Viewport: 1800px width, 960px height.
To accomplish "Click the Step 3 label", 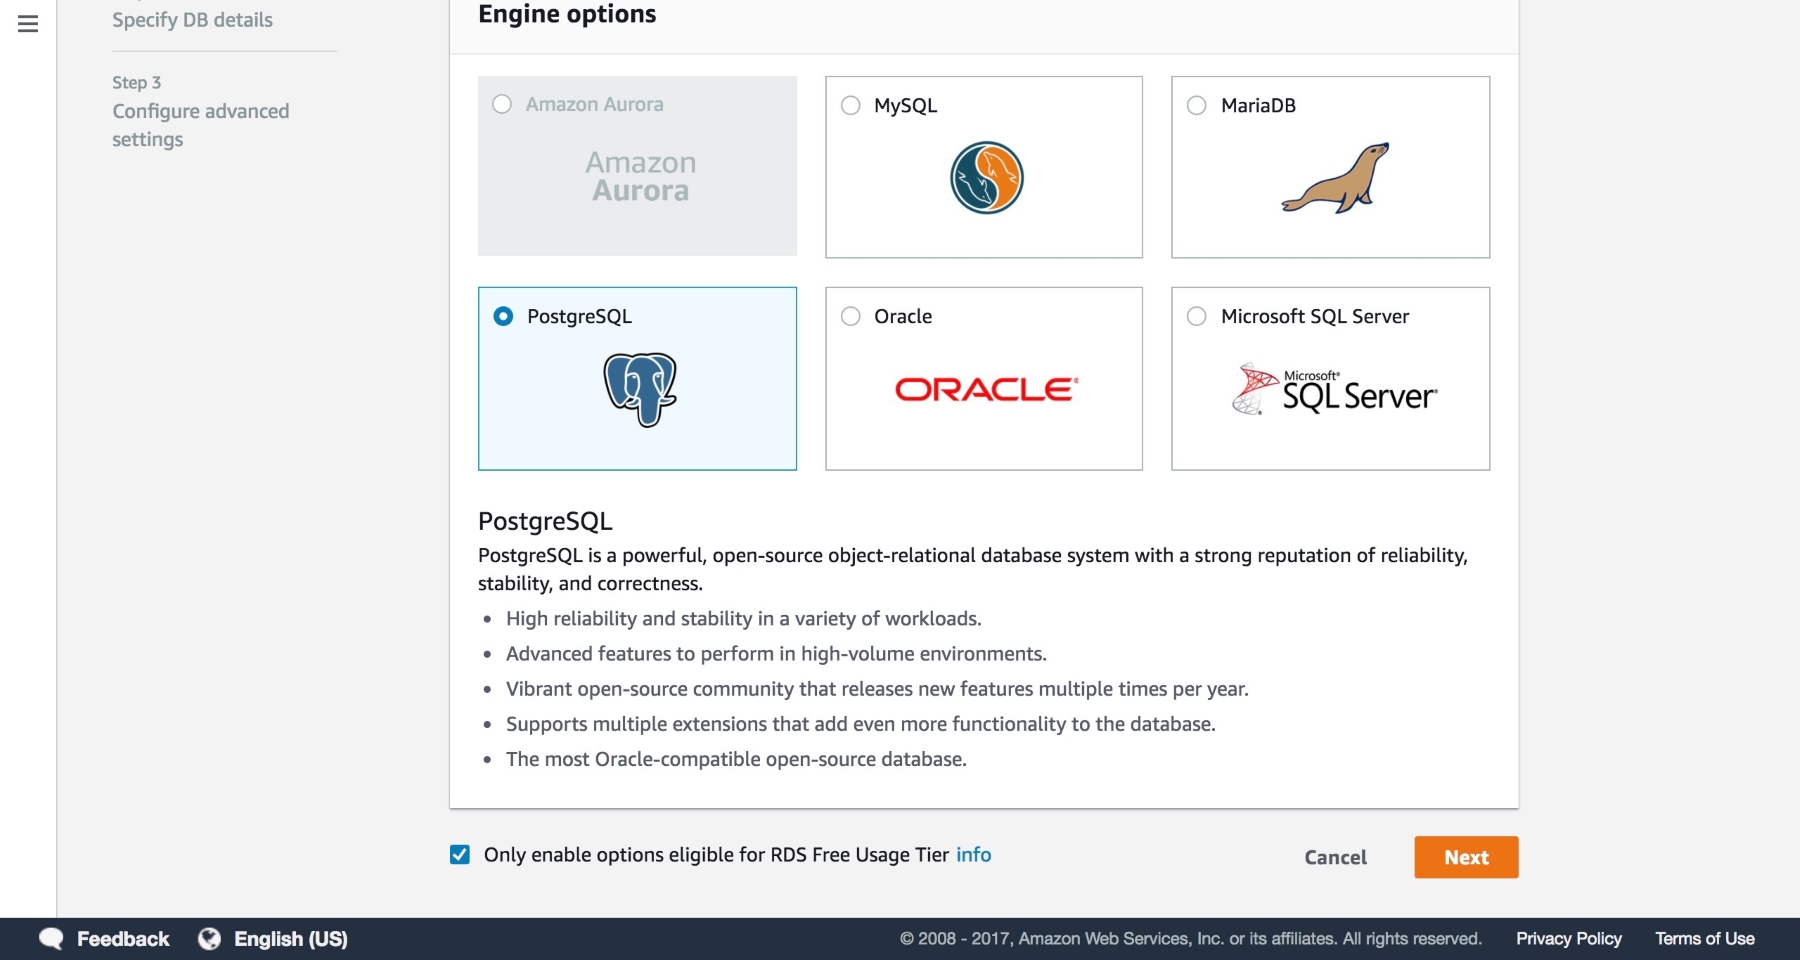I will [136, 83].
